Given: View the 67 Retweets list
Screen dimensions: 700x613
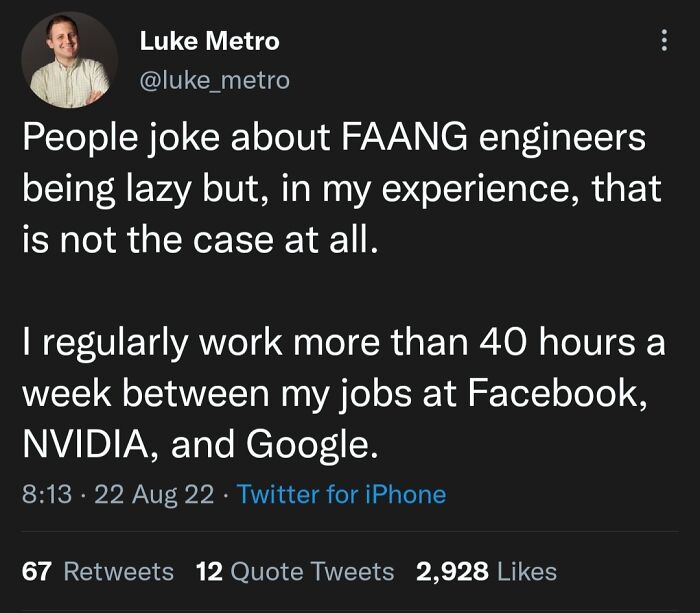Looking at the screenshot, I should [98, 571].
